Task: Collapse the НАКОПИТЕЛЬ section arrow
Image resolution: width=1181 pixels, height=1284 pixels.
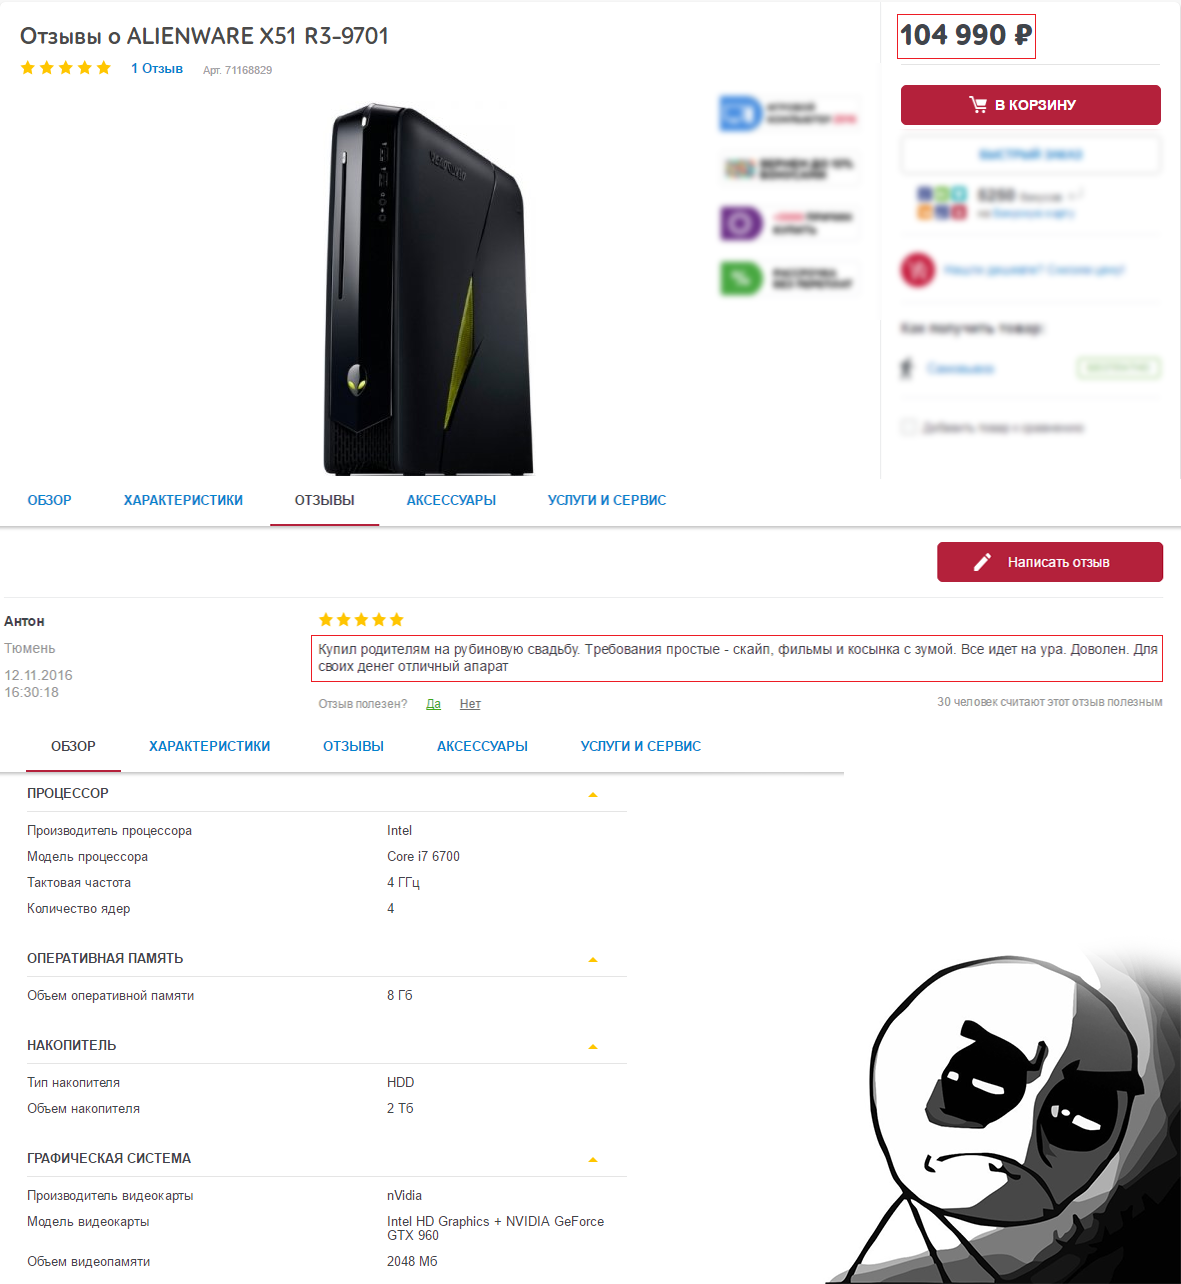Action: (593, 1047)
